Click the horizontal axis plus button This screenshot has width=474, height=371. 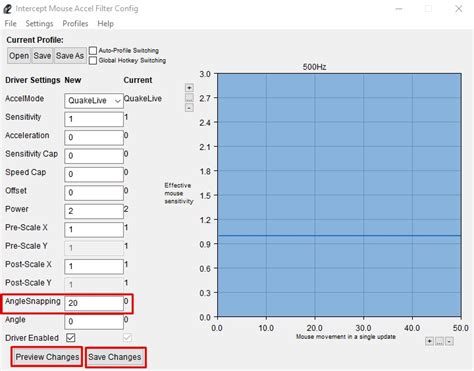429,341
